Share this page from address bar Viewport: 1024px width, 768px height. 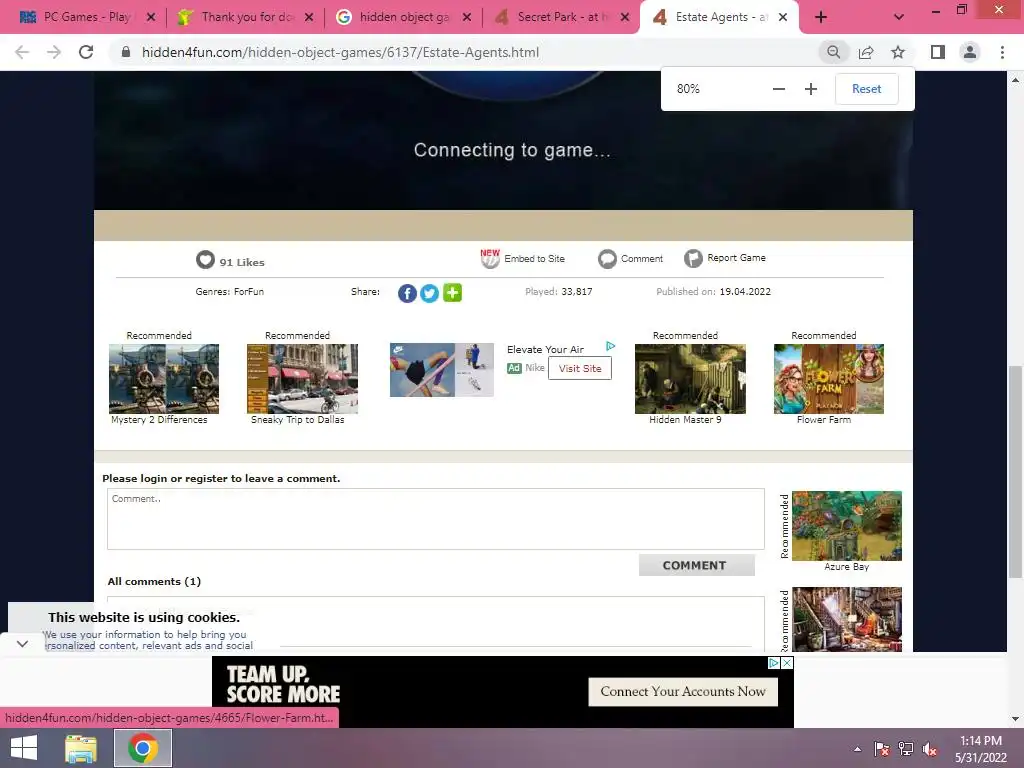click(866, 52)
